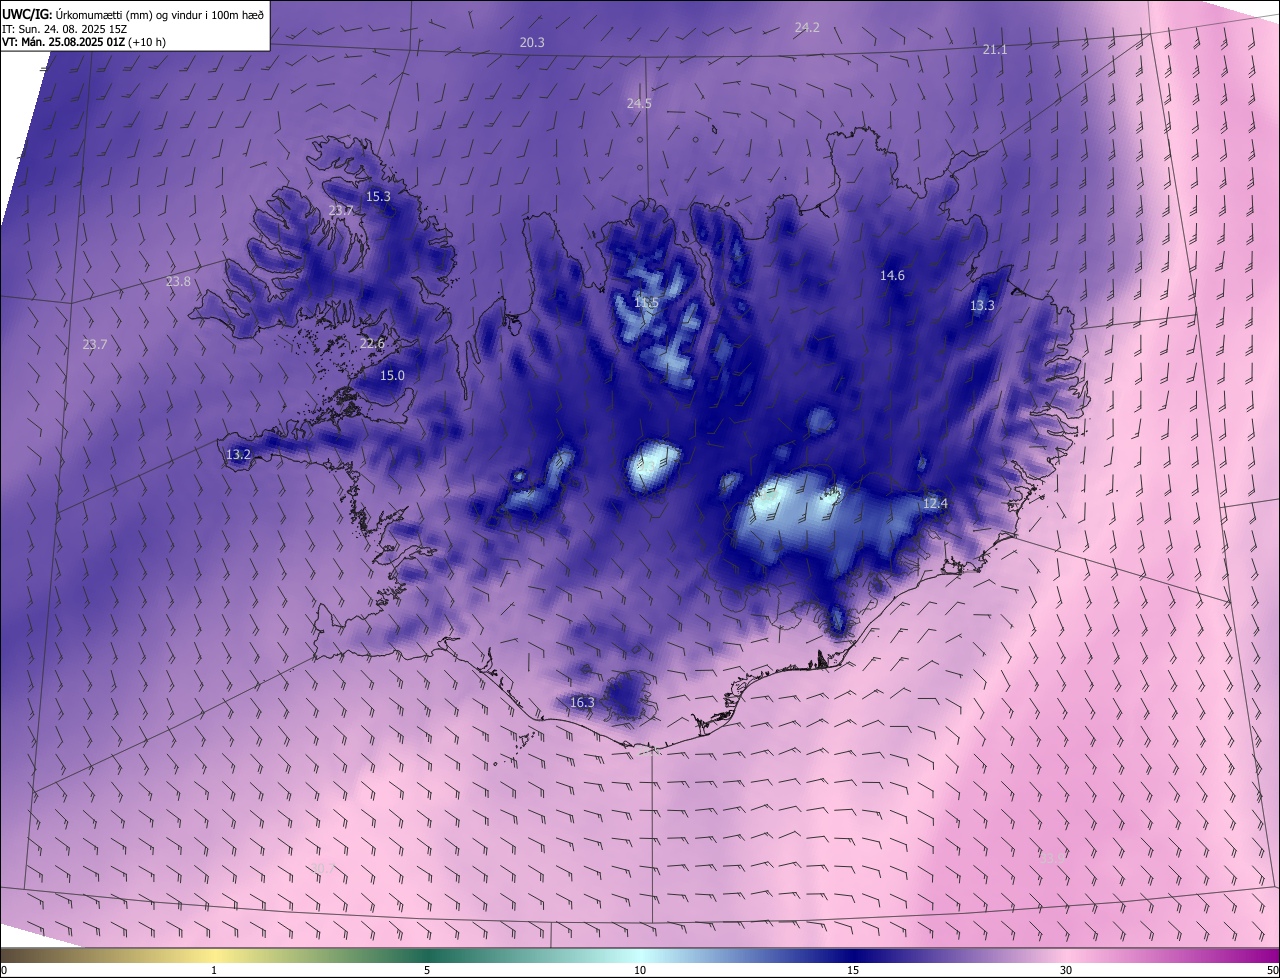Select the value label 11.5
Viewport: 1280px width, 978px height.
click(646, 302)
